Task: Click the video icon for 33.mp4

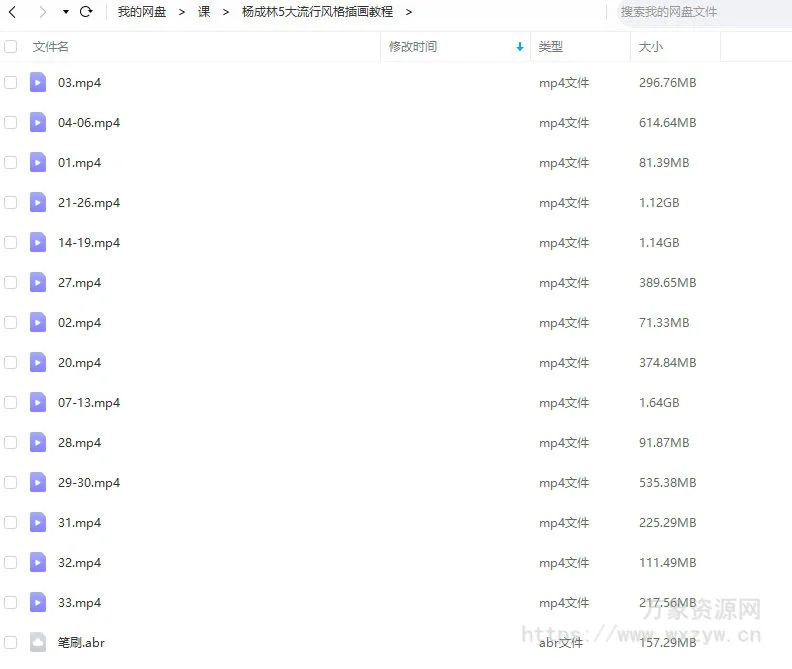Action: (x=38, y=603)
